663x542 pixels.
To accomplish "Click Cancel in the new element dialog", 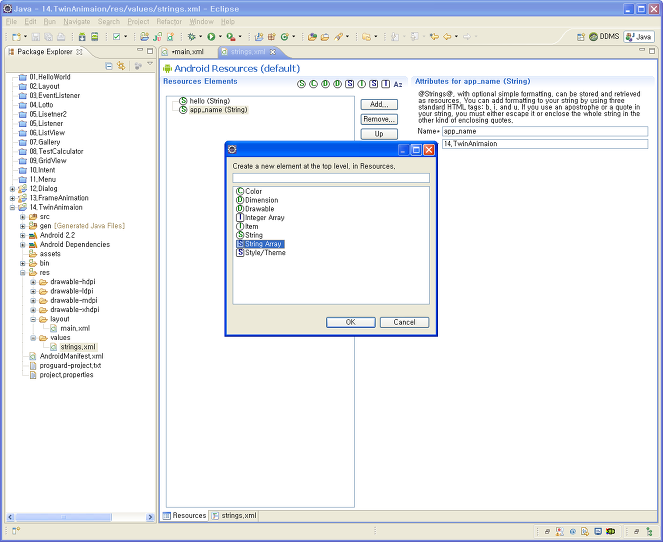I will 404,322.
